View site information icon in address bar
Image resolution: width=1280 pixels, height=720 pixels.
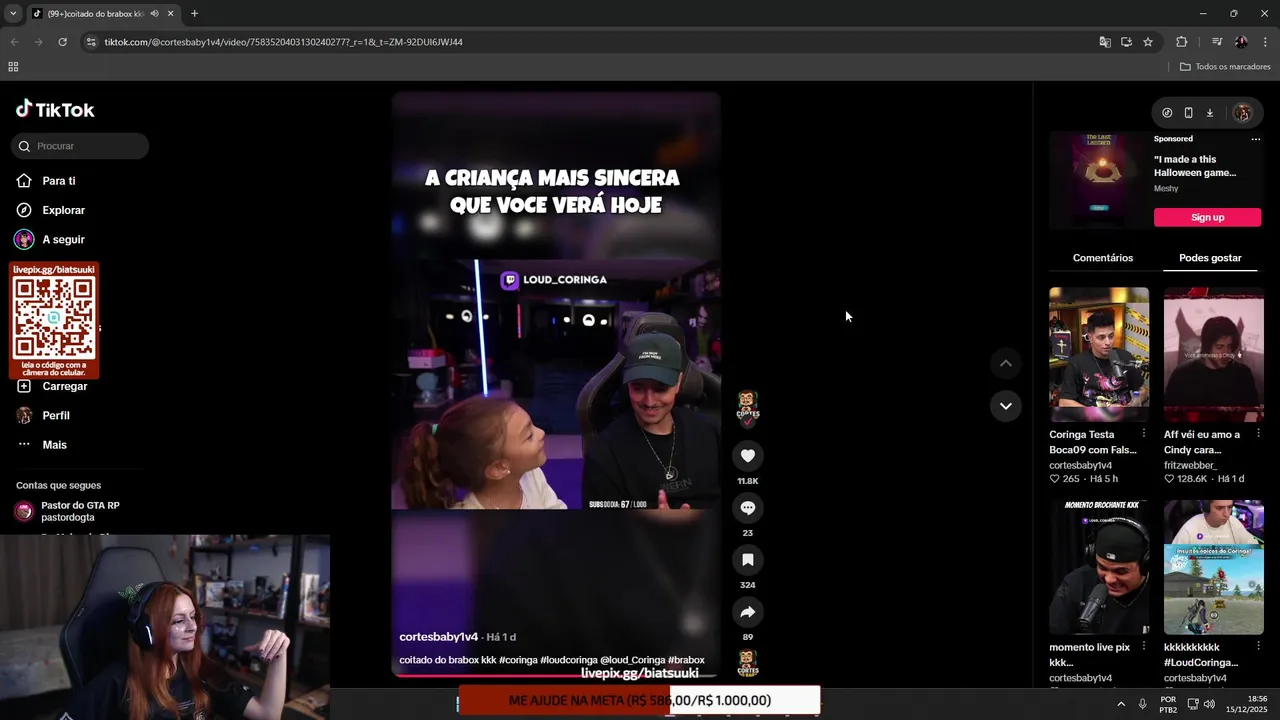click(x=91, y=42)
